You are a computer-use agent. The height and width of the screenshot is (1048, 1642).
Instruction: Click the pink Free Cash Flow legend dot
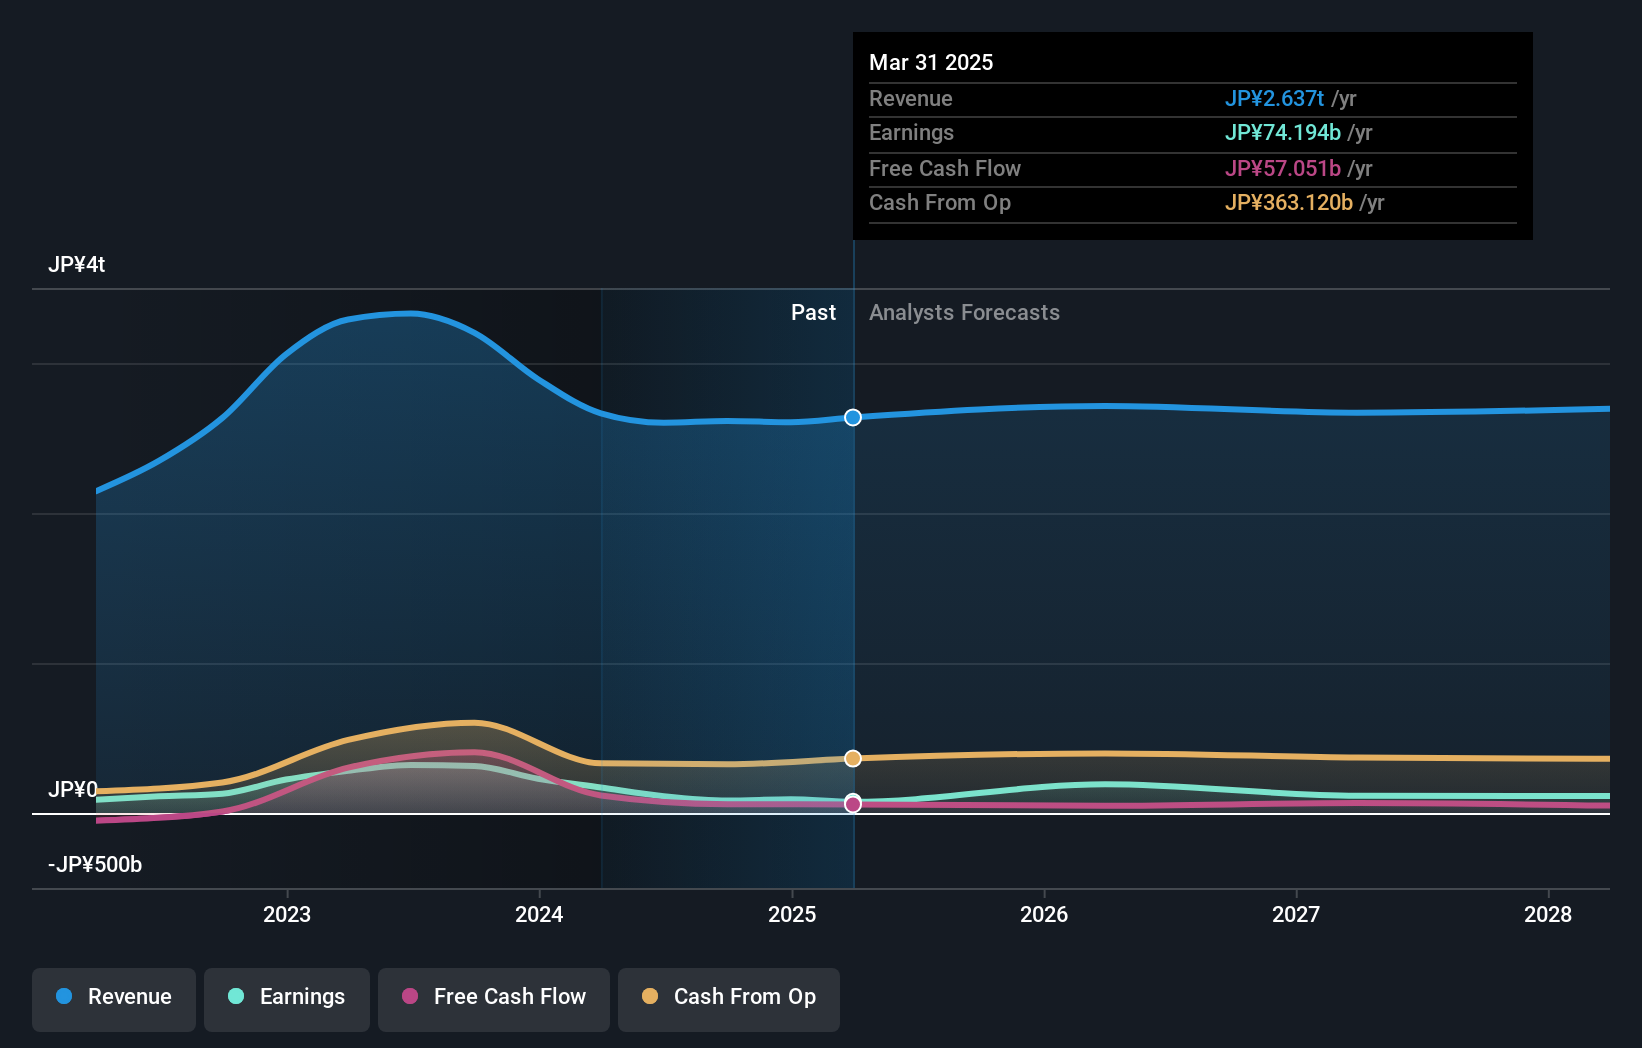click(x=410, y=996)
